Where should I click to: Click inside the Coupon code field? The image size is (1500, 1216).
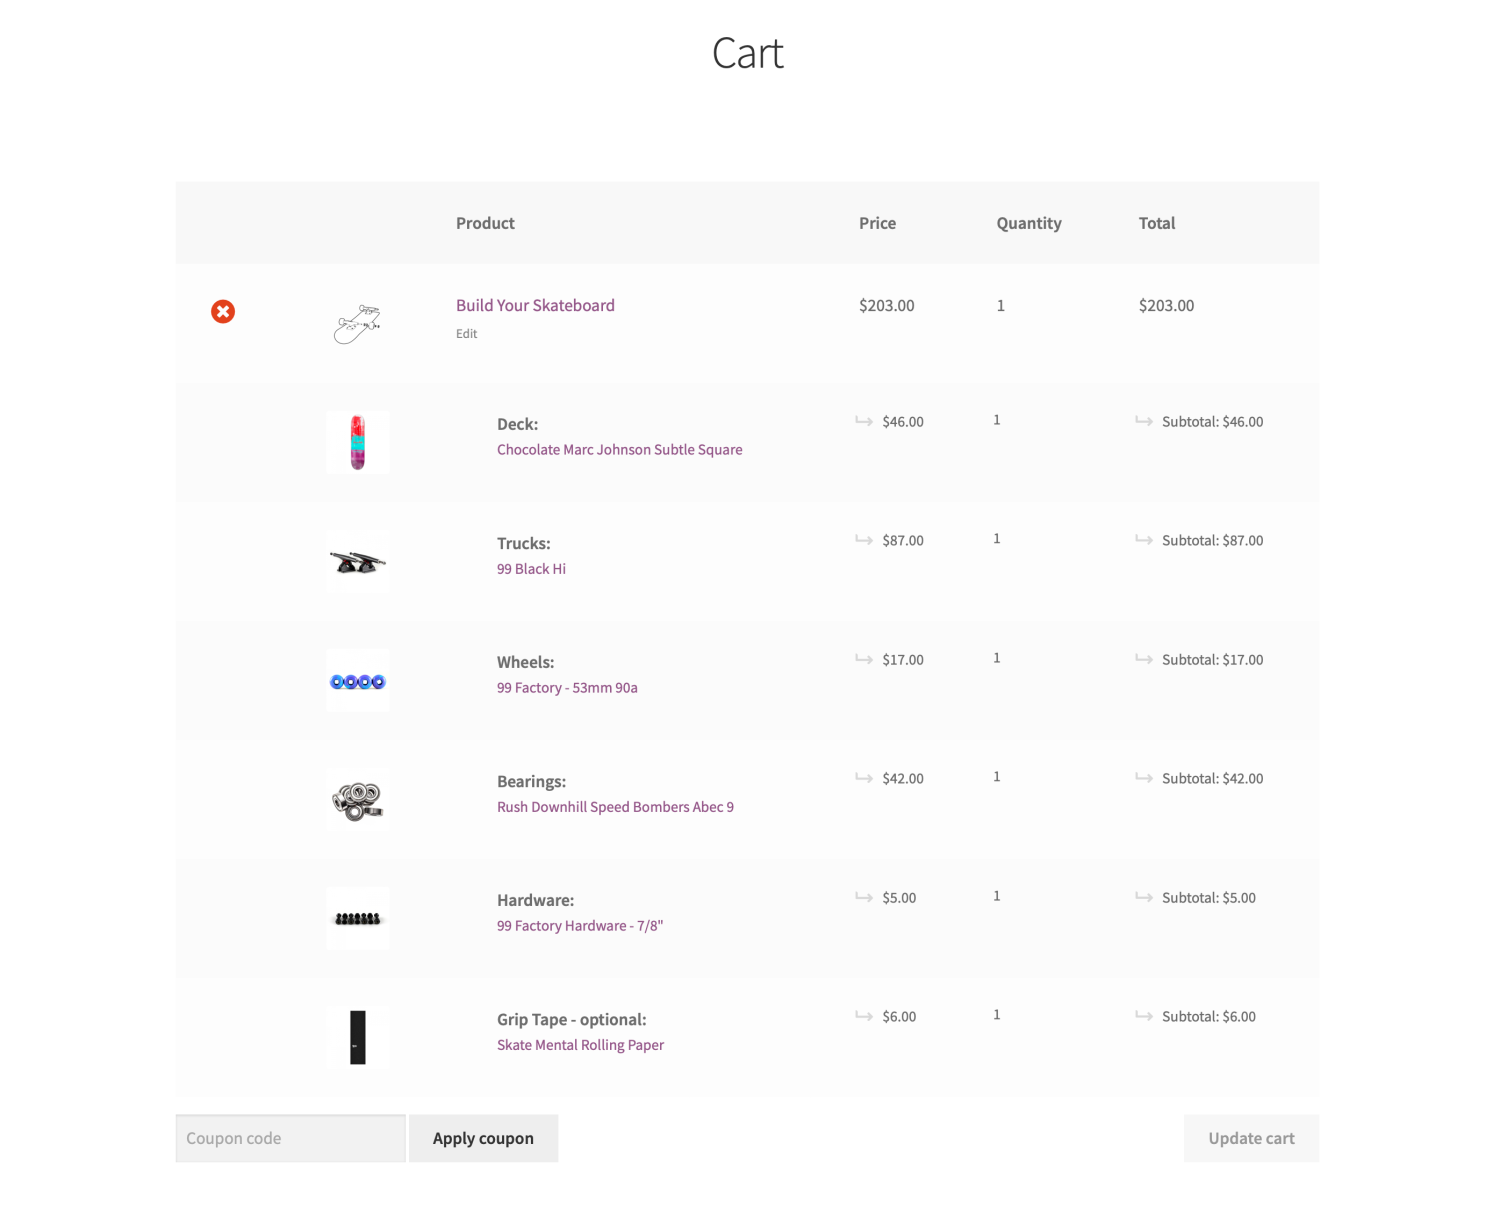coord(289,1138)
